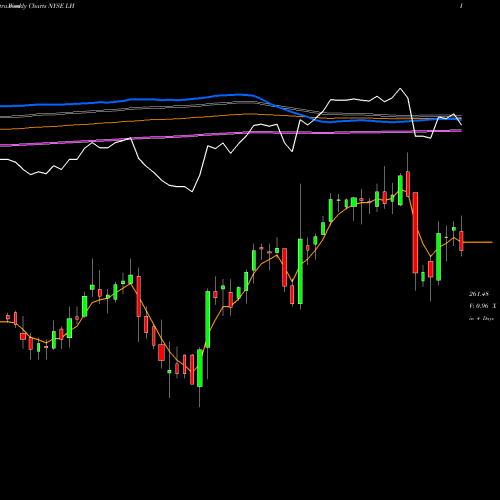Click the "V: 0.96 X" volume label
The width and height of the screenshot is (500, 500).
(x=482, y=306)
